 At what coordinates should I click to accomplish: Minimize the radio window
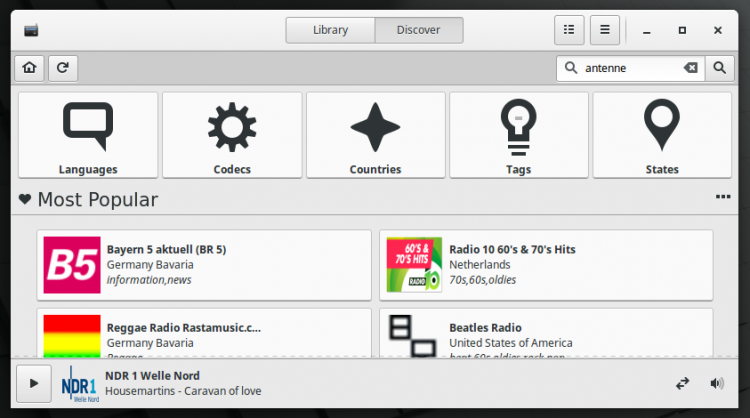click(647, 31)
